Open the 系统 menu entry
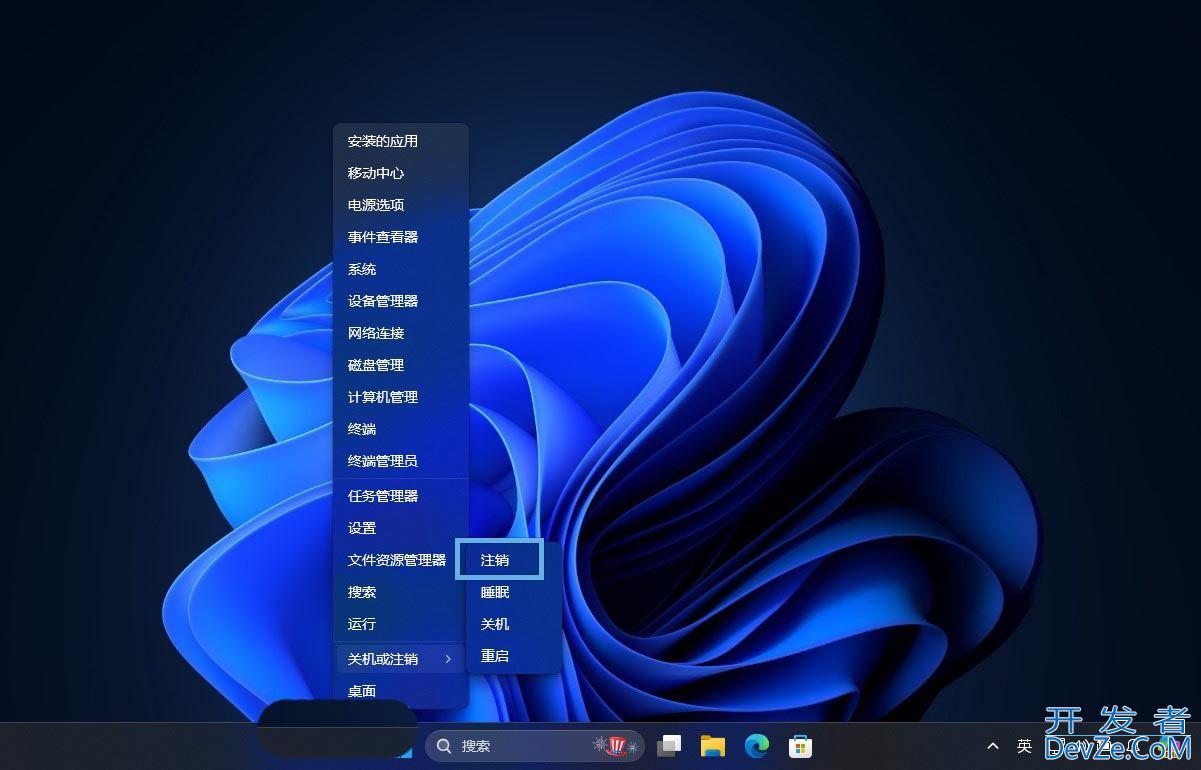 click(x=400, y=269)
